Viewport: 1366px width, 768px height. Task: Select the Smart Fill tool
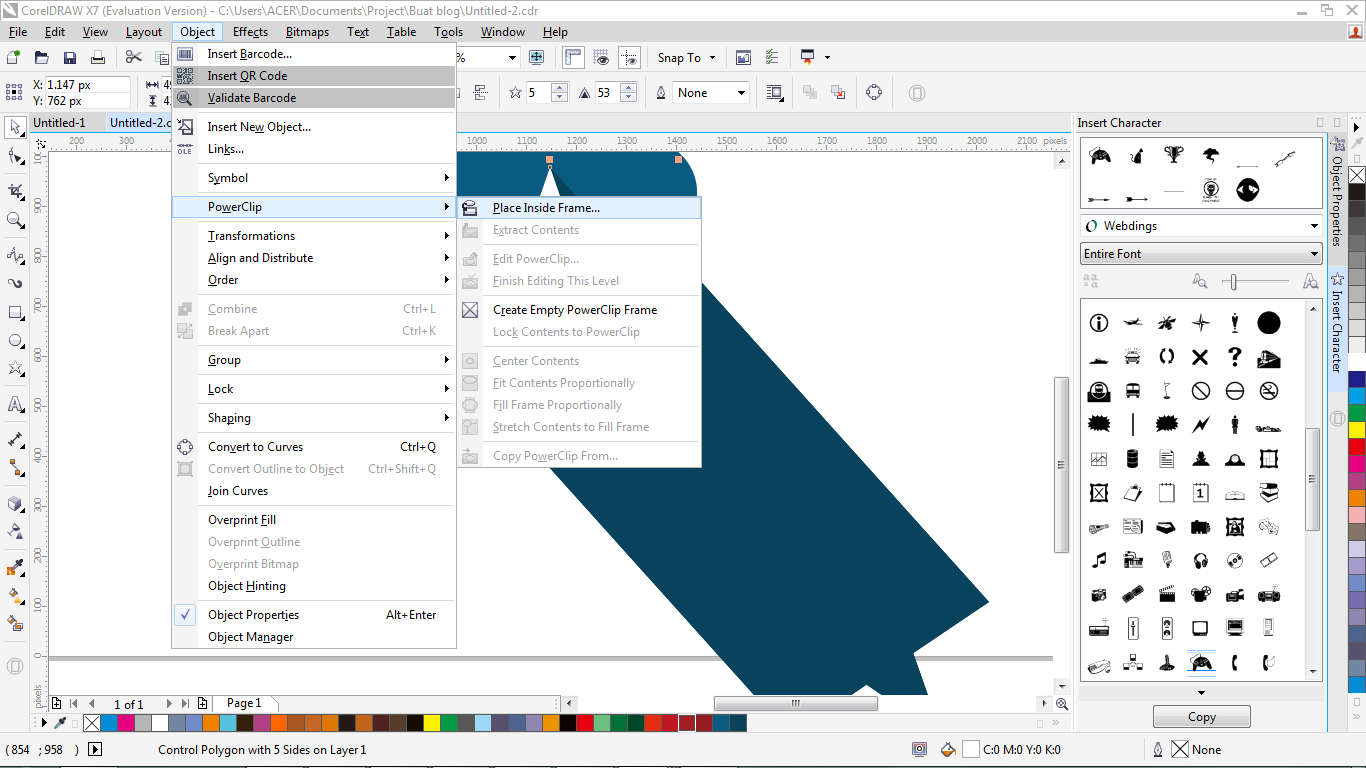(15, 624)
